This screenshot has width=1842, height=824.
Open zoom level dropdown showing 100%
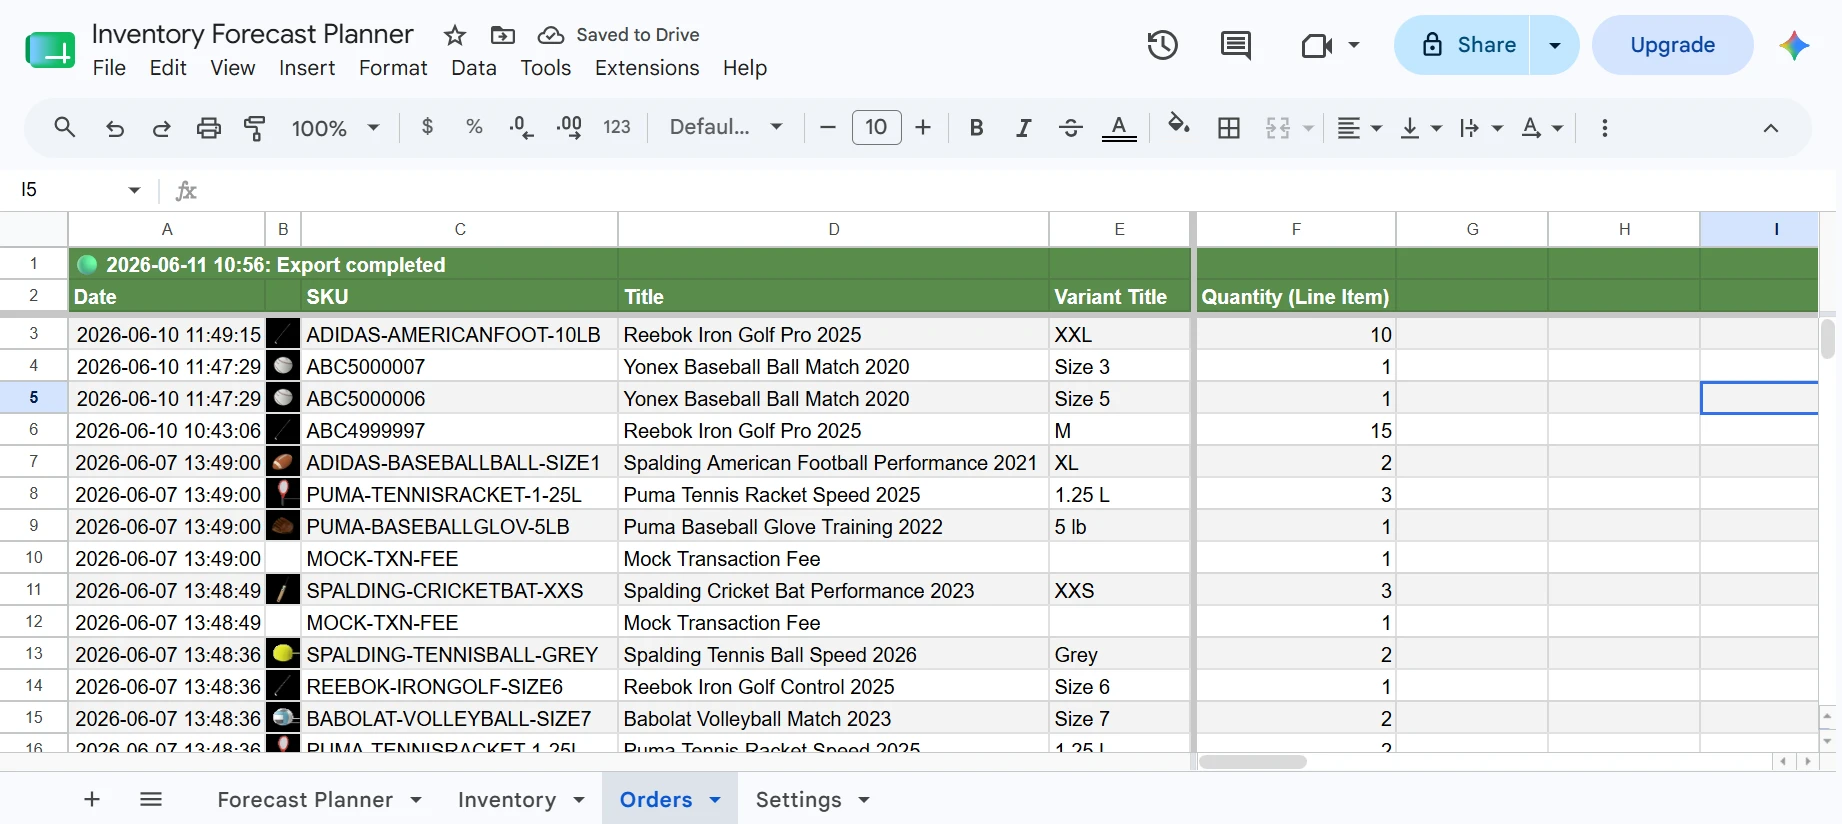click(336, 128)
